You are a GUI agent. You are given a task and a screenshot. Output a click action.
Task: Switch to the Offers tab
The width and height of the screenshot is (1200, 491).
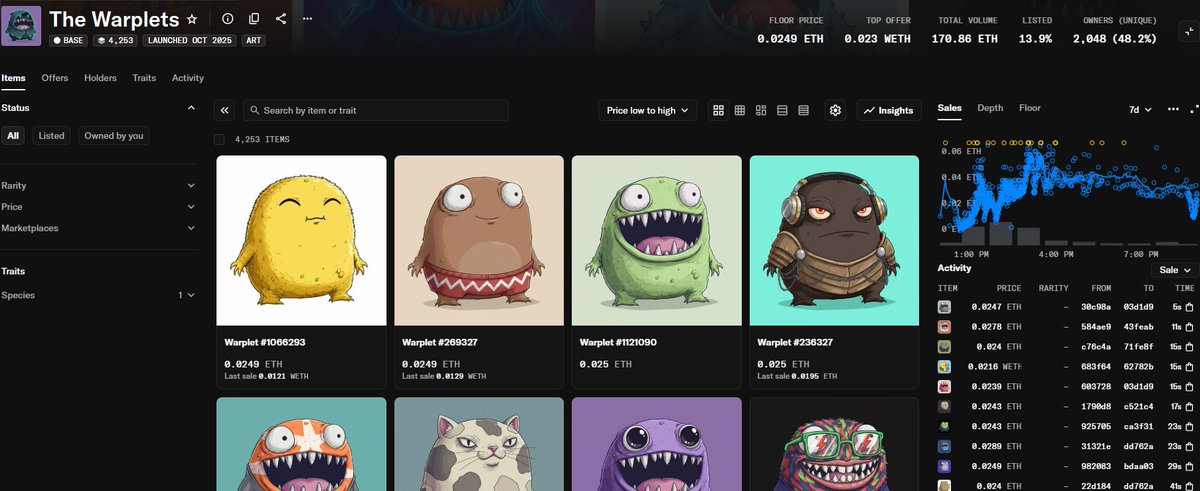55,77
